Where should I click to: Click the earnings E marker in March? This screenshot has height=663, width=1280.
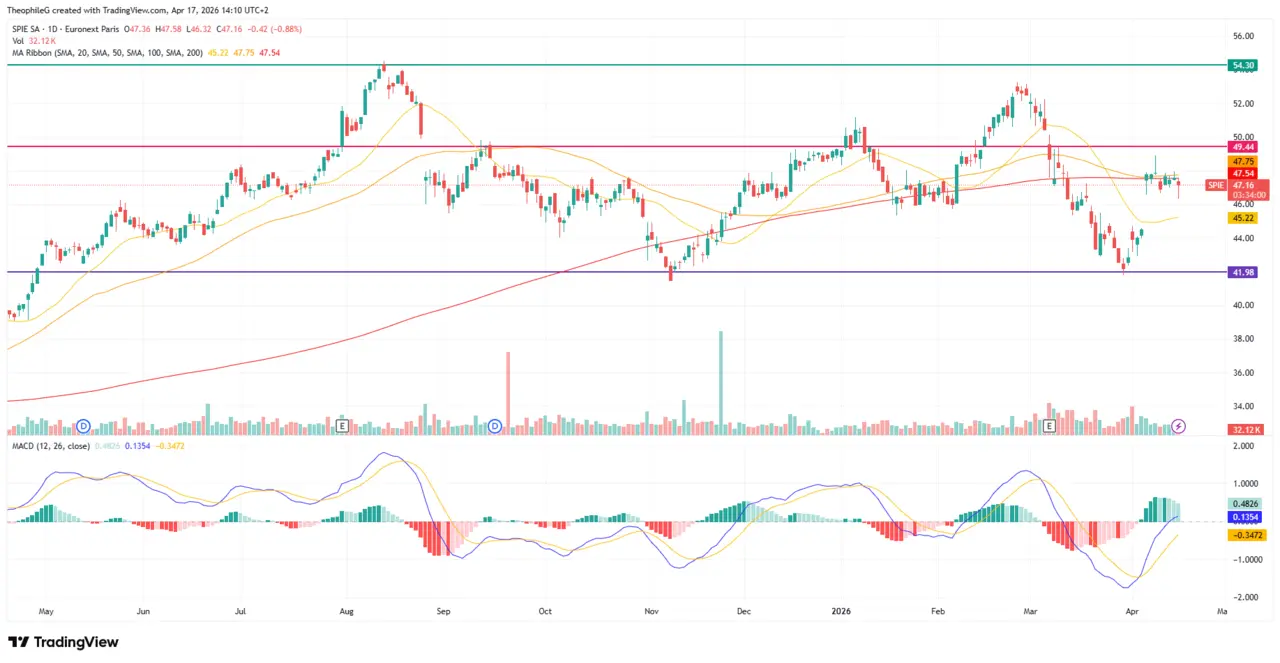tap(1049, 426)
